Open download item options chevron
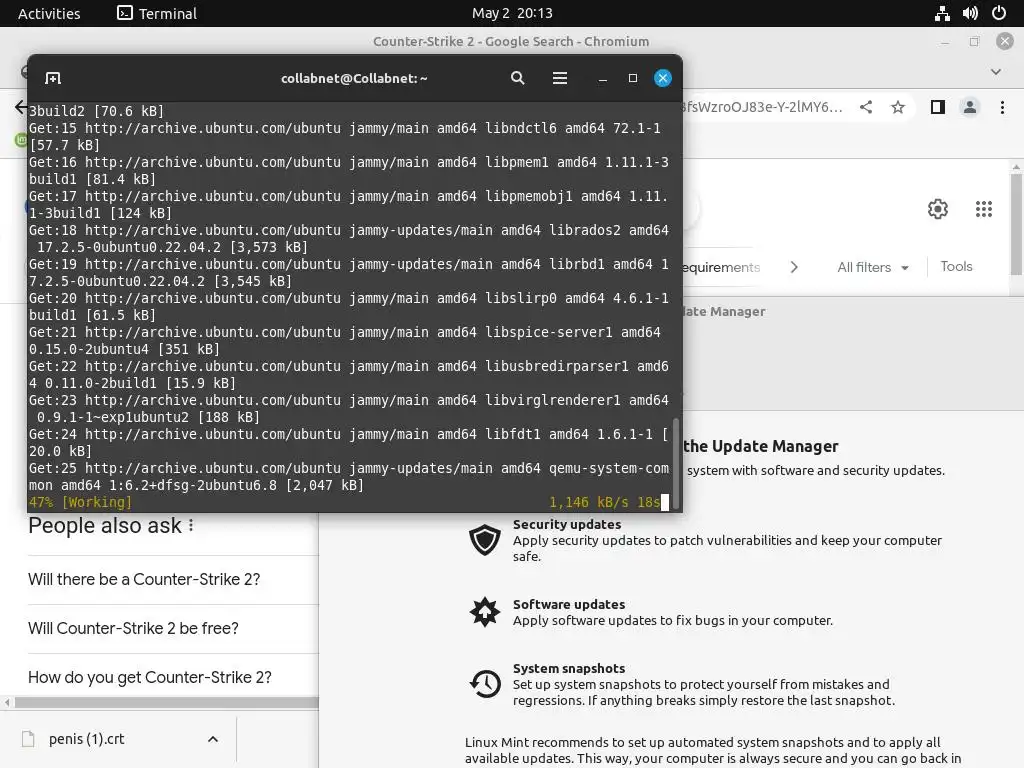The height and width of the screenshot is (768, 1024). tap(213, 739)
